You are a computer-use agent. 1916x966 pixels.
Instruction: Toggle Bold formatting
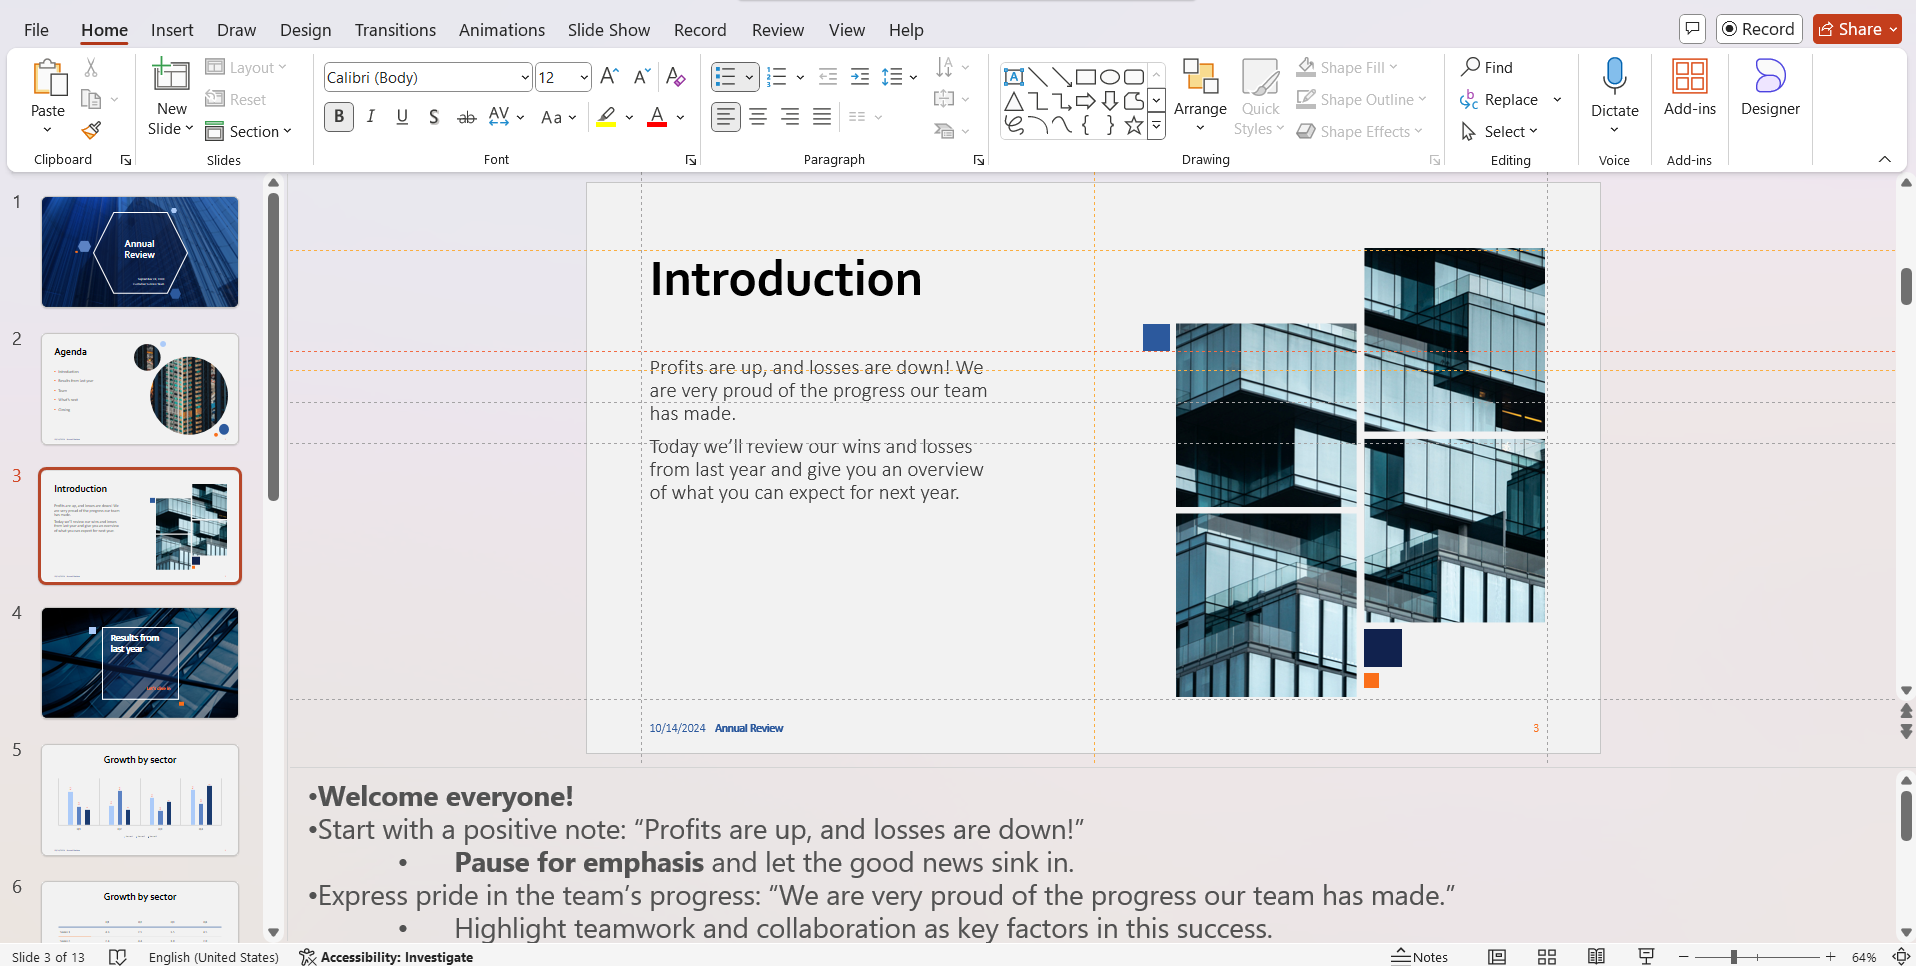point(339,117)
